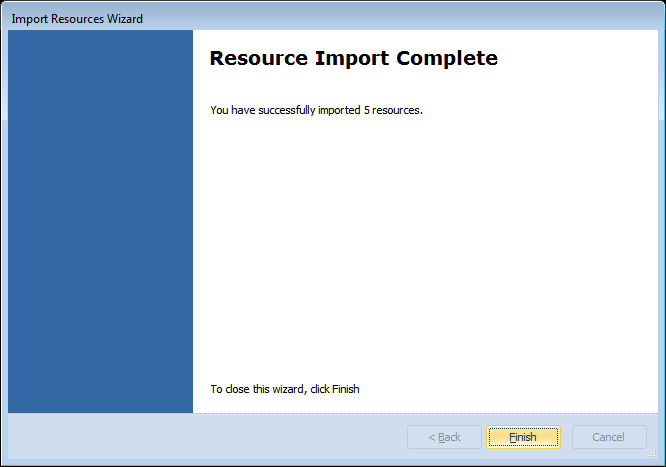Click the greyed-out Cancel button
Screen dimensions: 666x467
pyautogui.click(x=609, y=437)
